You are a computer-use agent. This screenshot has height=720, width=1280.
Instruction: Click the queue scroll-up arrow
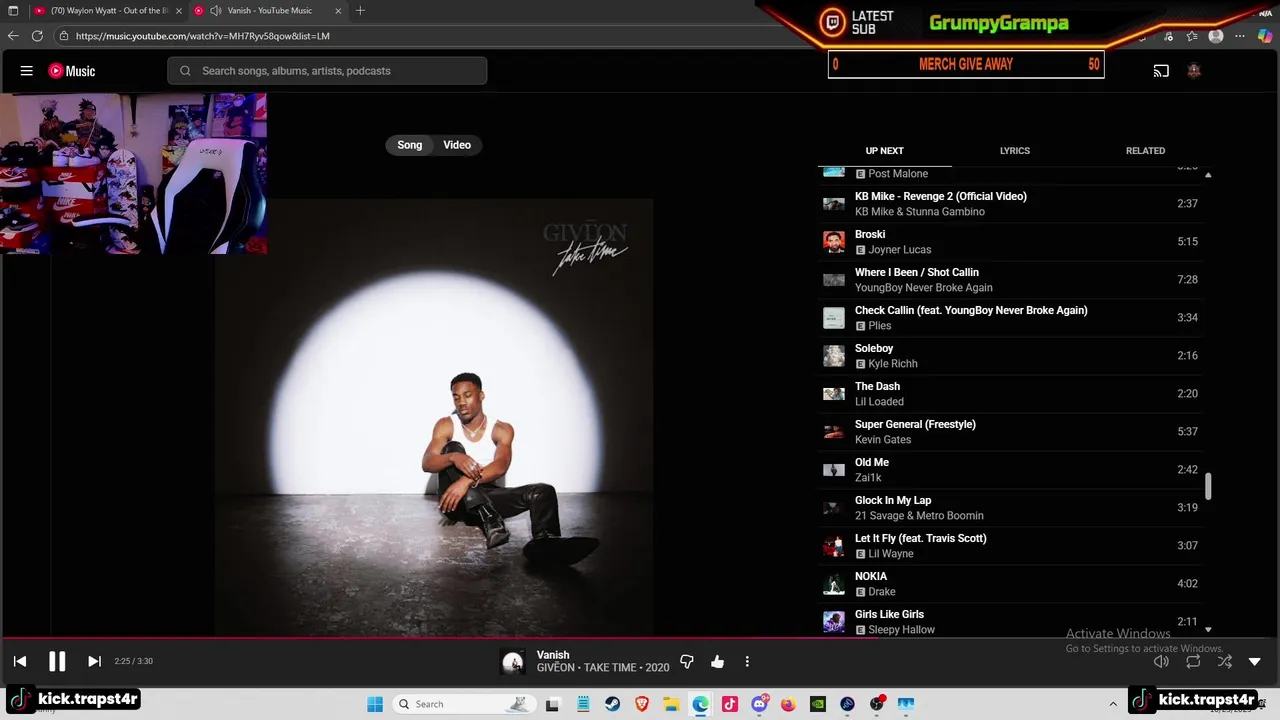click(1208, 175)
